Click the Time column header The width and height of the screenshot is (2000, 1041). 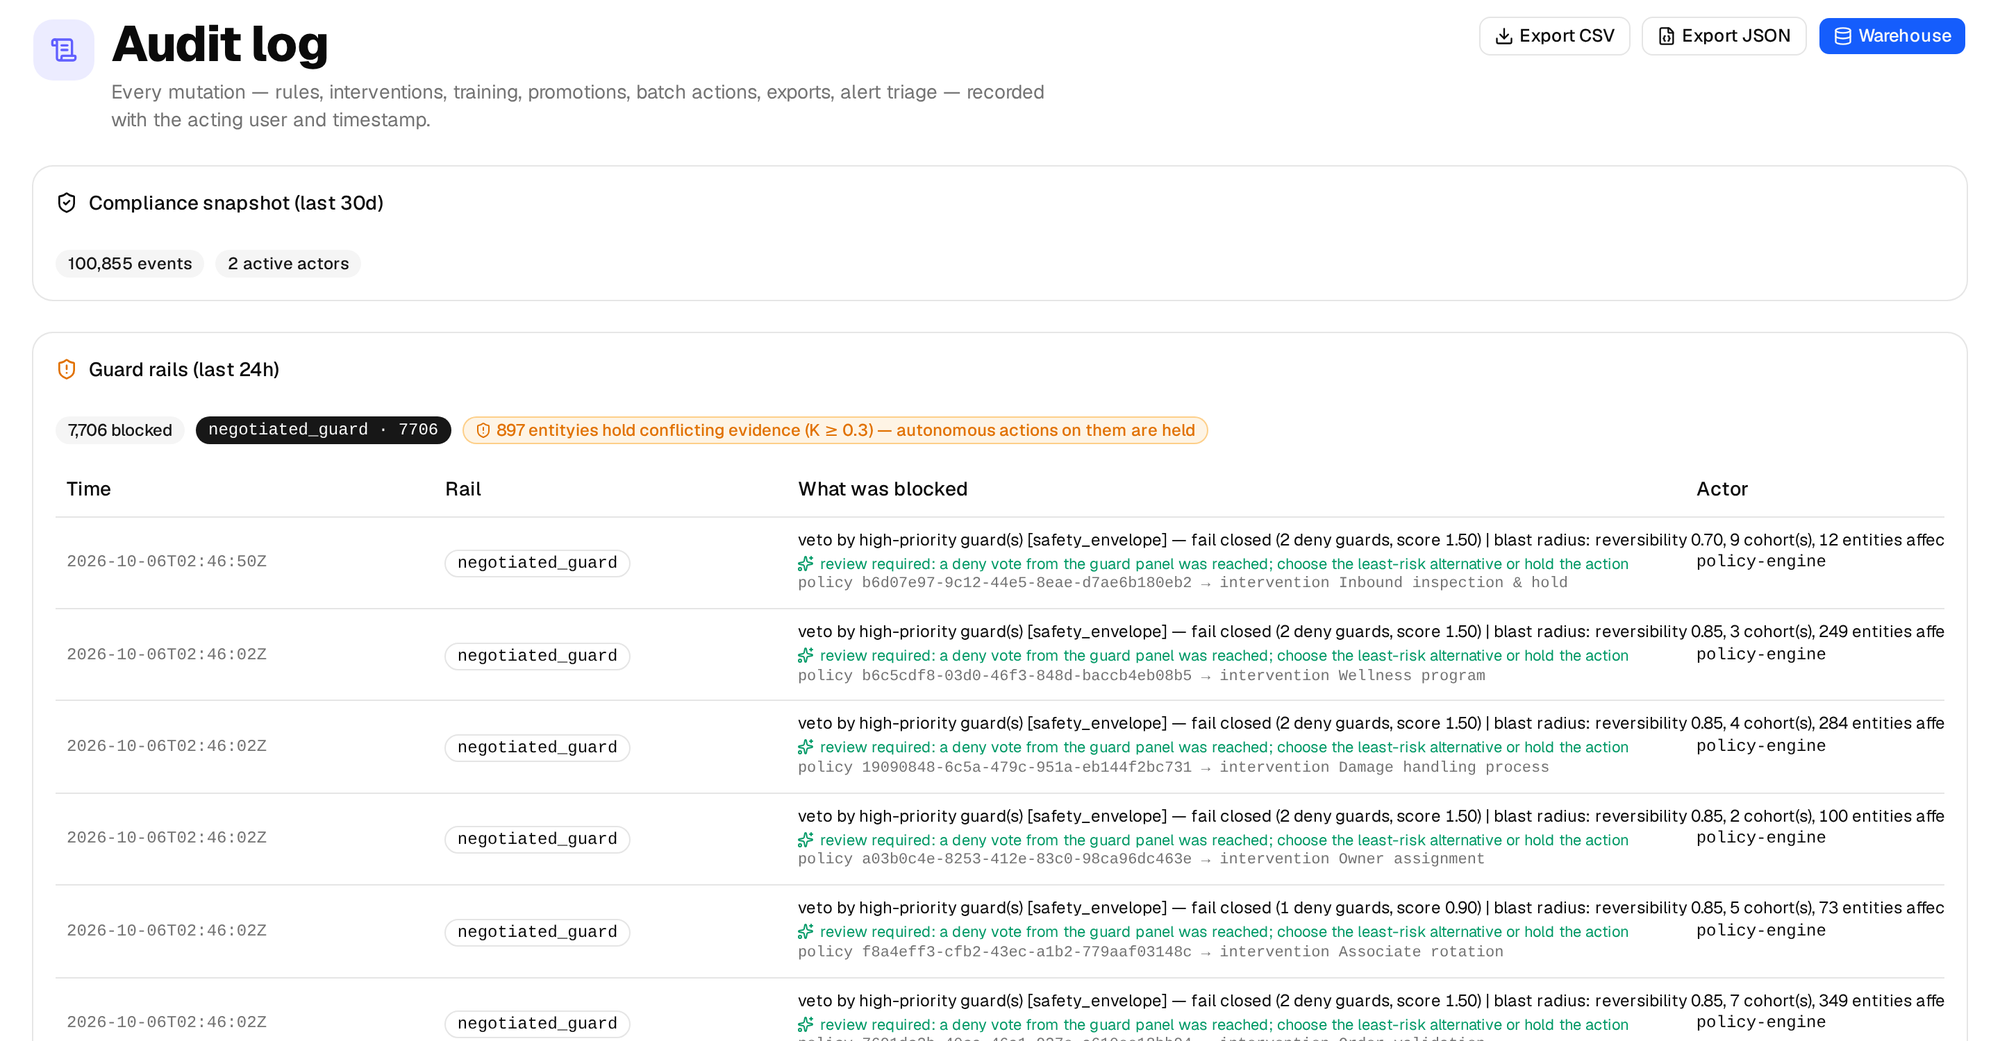[x=88, y=489]
